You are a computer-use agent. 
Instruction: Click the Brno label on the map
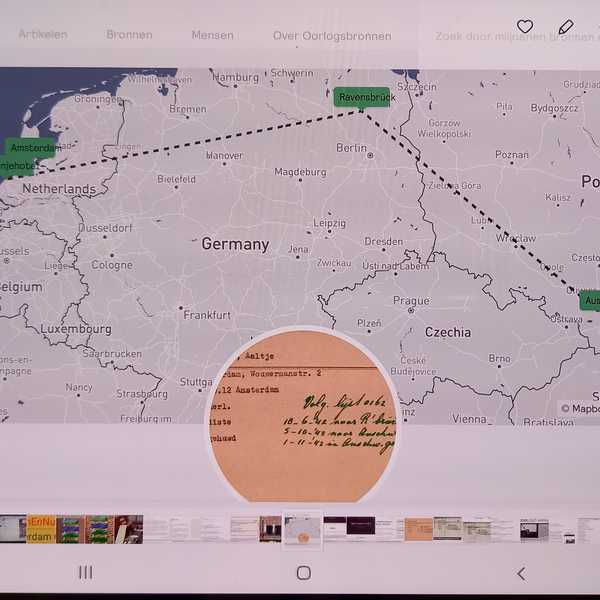pos(499,358)
